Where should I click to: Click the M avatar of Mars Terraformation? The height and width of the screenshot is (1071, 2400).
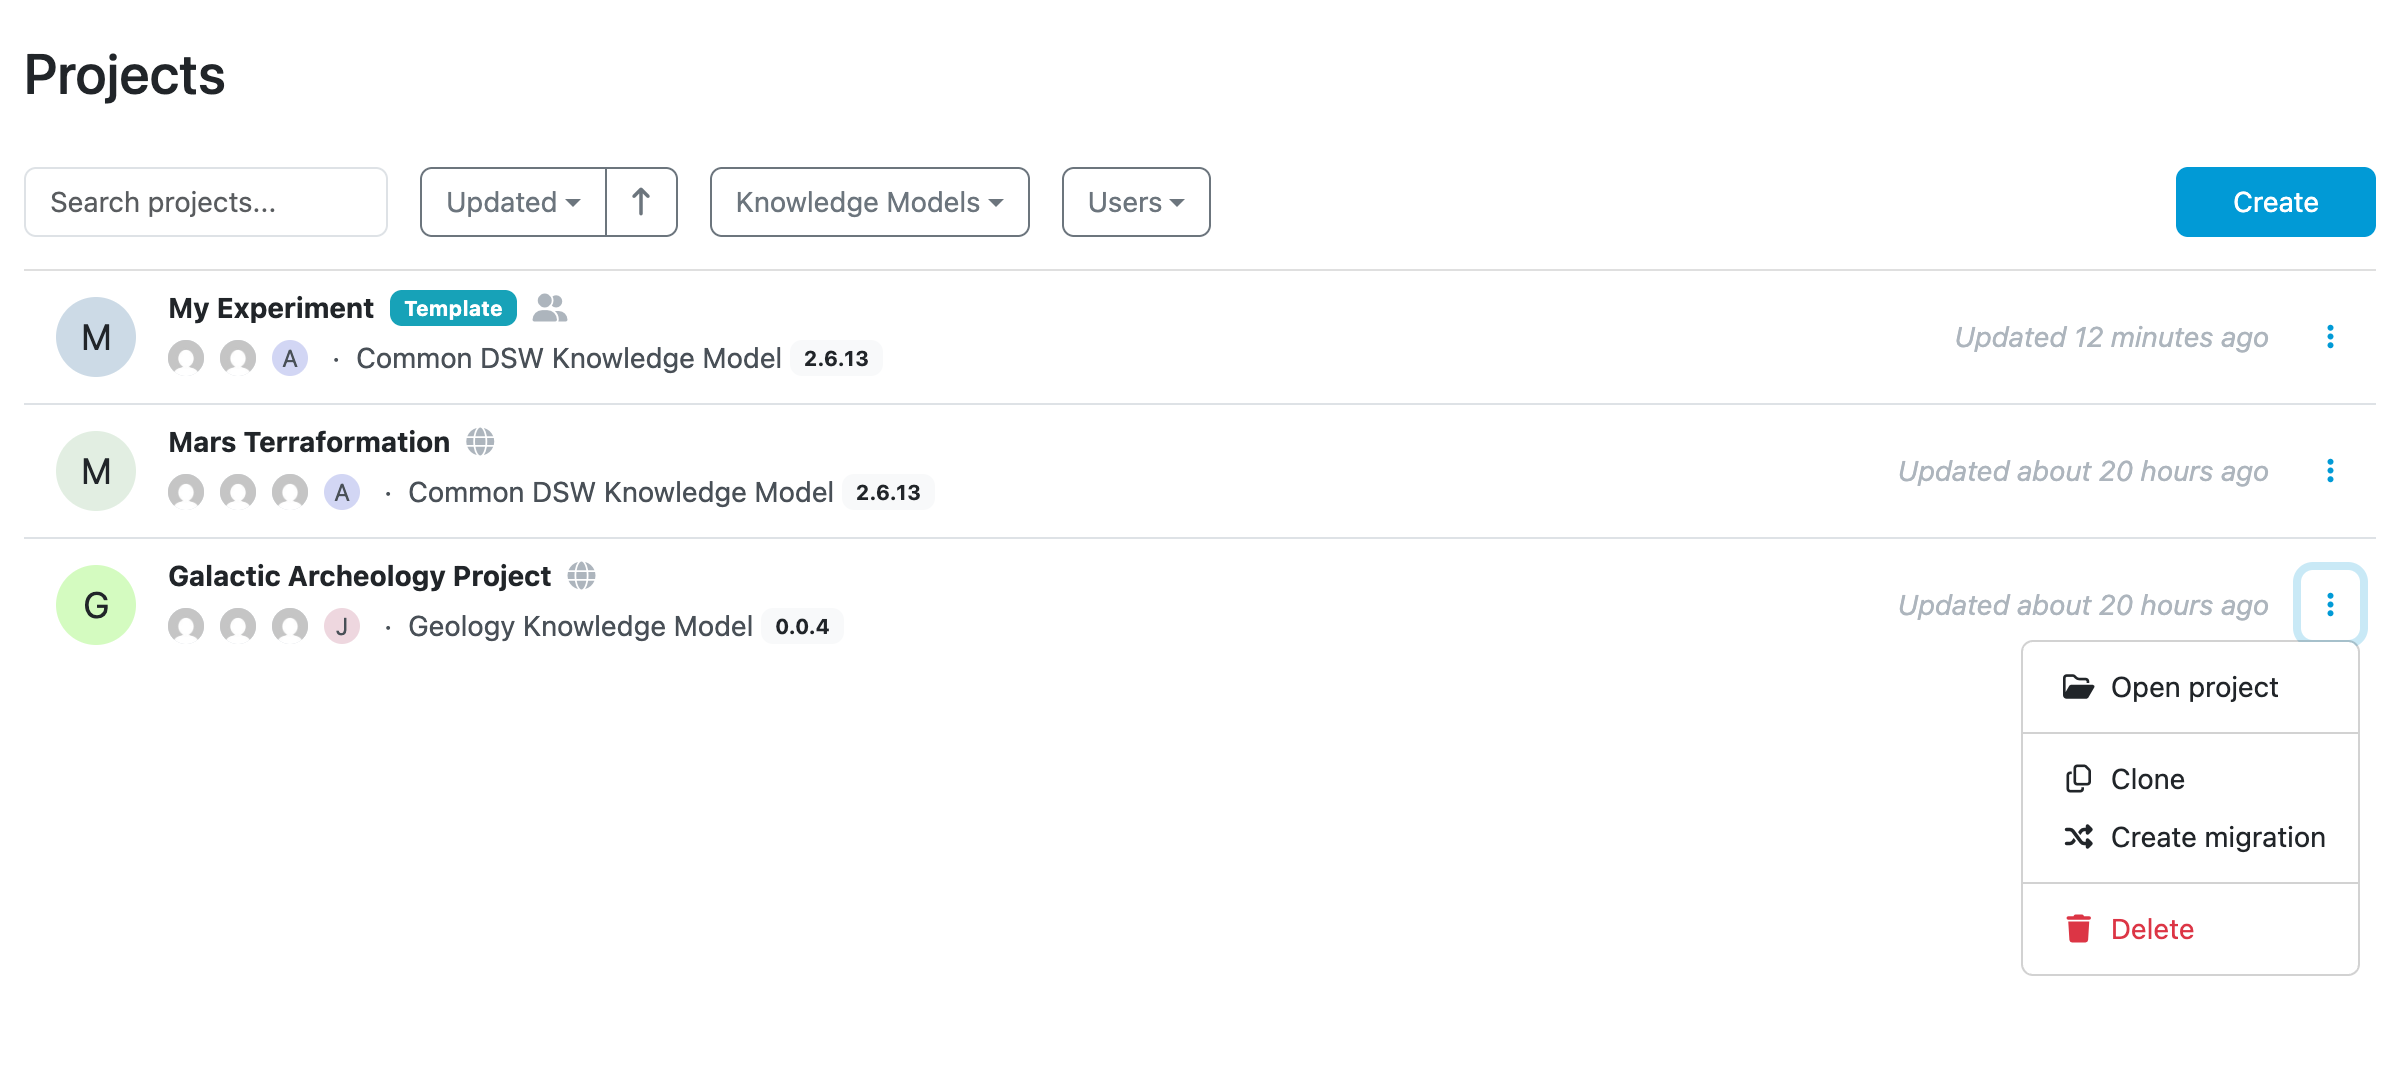click(x=96, y=471)
